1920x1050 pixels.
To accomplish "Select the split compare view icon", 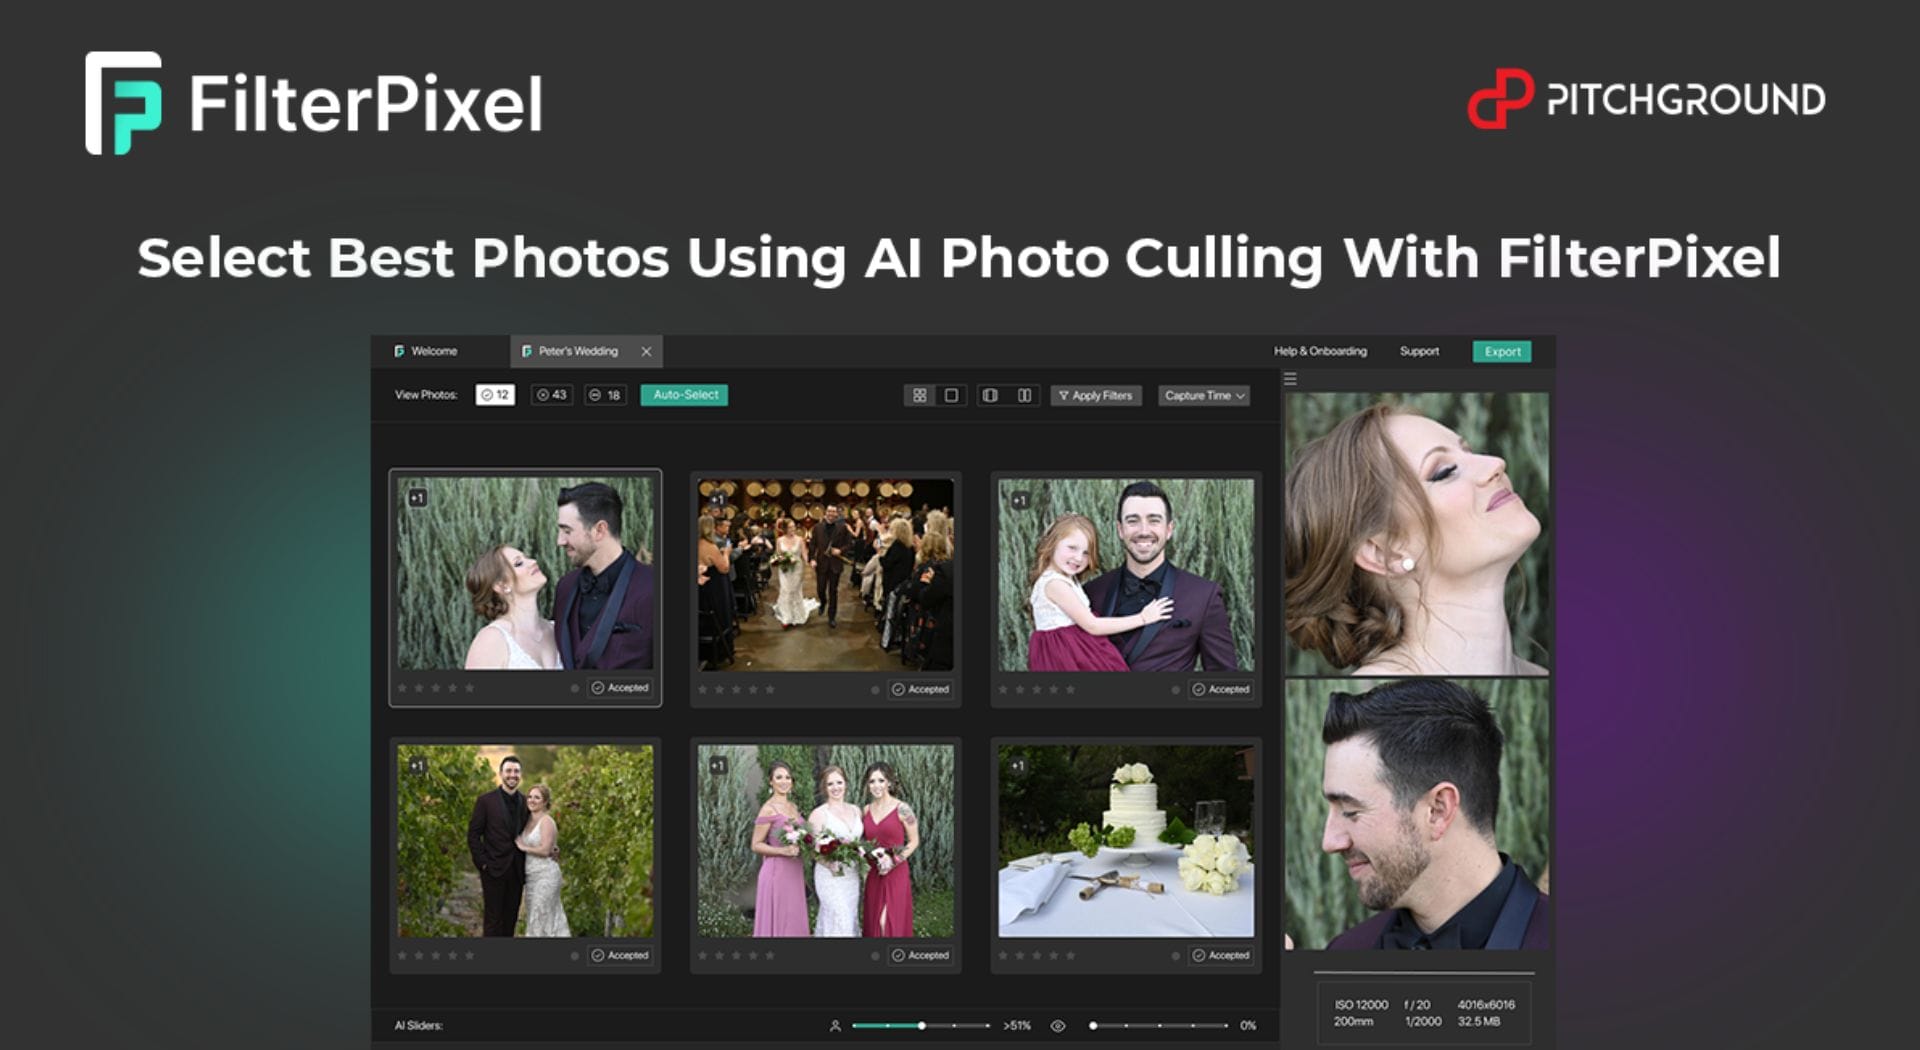I will [990, 396].
